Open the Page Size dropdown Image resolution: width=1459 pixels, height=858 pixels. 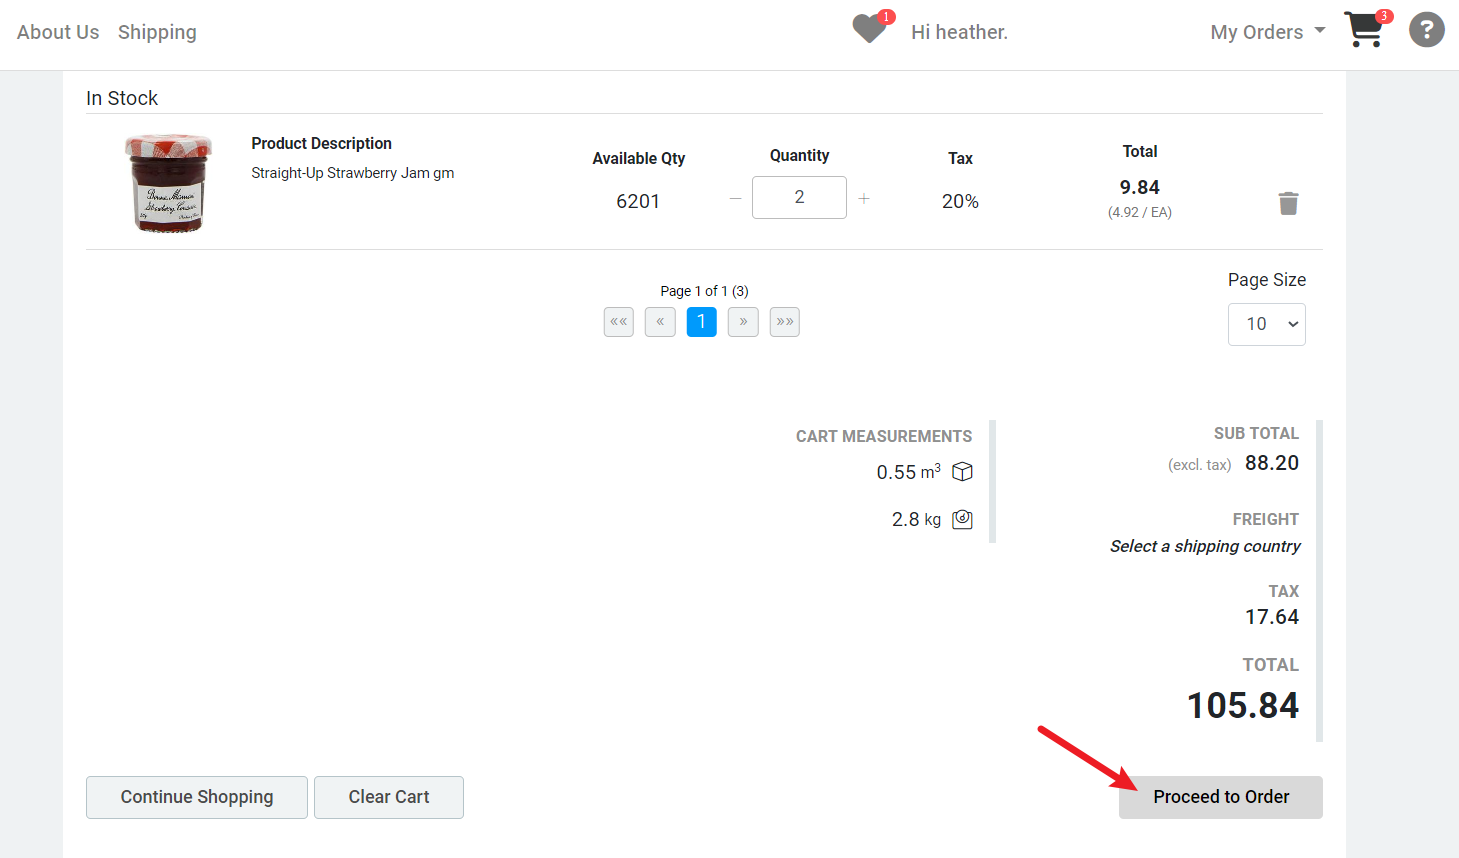pyautogui.click(x=1266, y=324)
